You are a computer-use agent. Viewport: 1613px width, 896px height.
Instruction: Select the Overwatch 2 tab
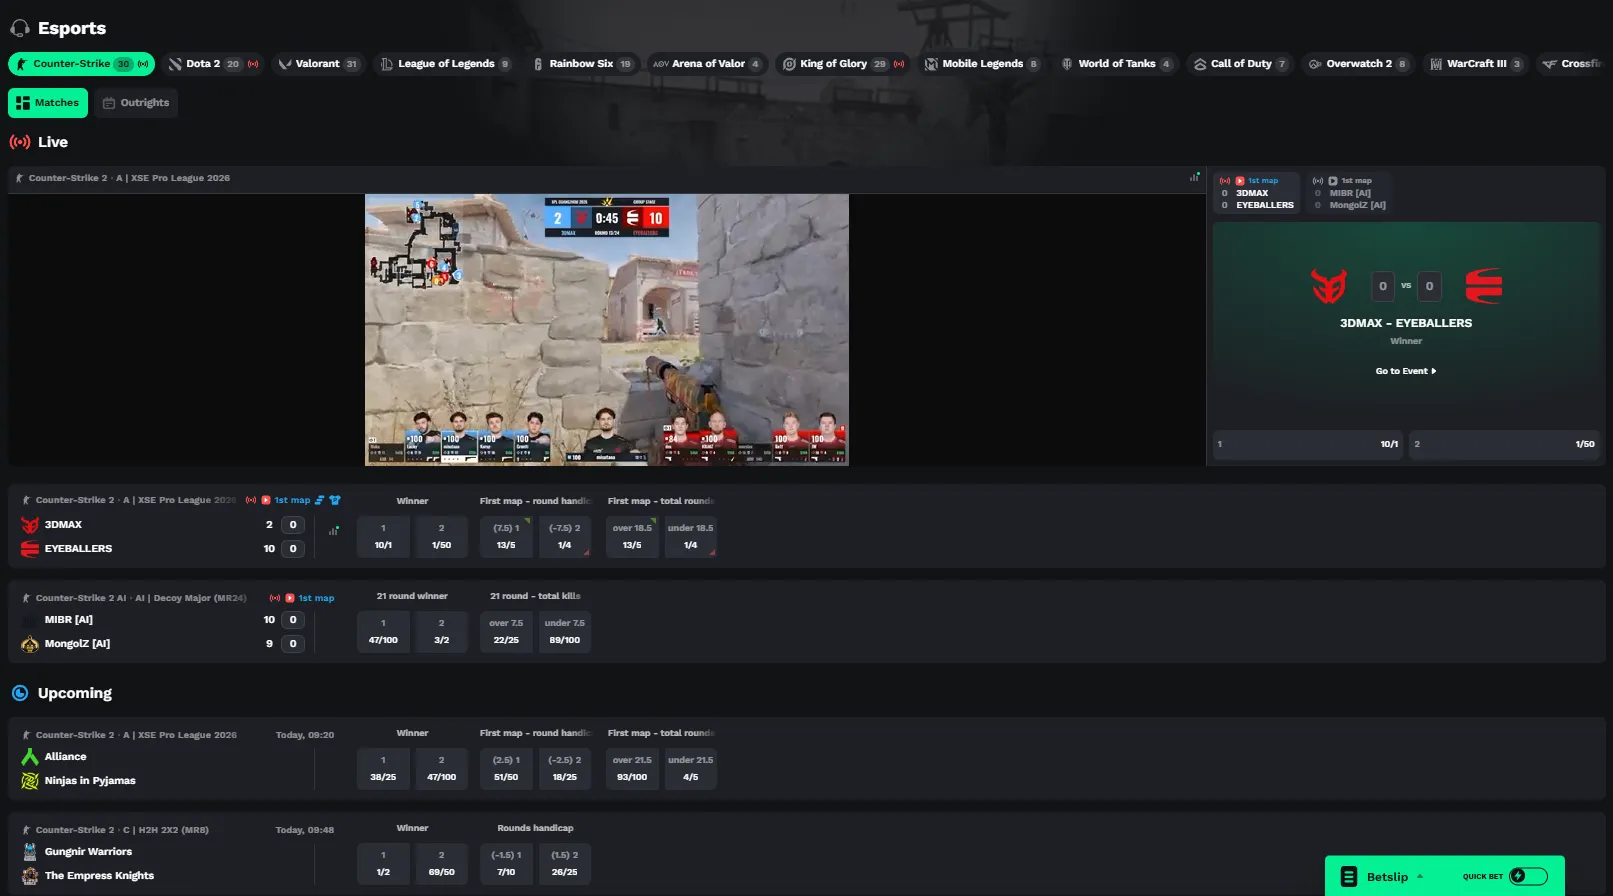coord(1358,64)
